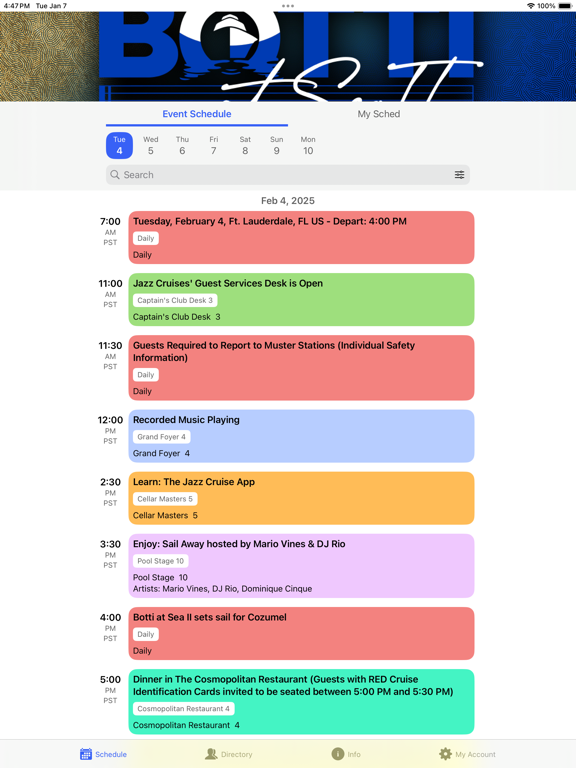Open the Directory person icon
576x768 pixels.
click(211, 754)
